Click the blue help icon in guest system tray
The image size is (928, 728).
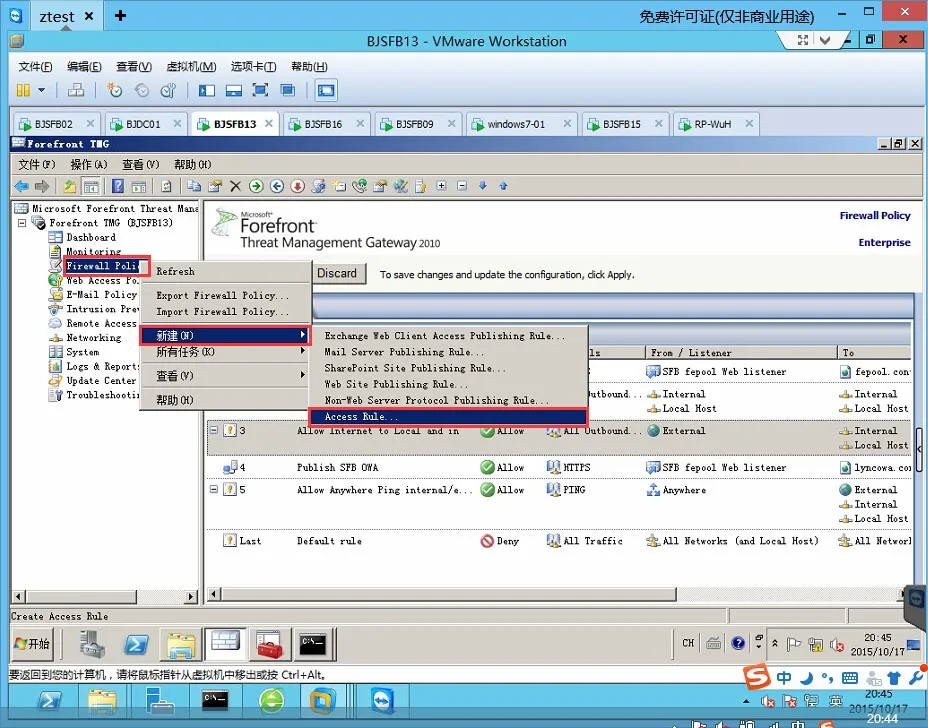coord(737,643)
